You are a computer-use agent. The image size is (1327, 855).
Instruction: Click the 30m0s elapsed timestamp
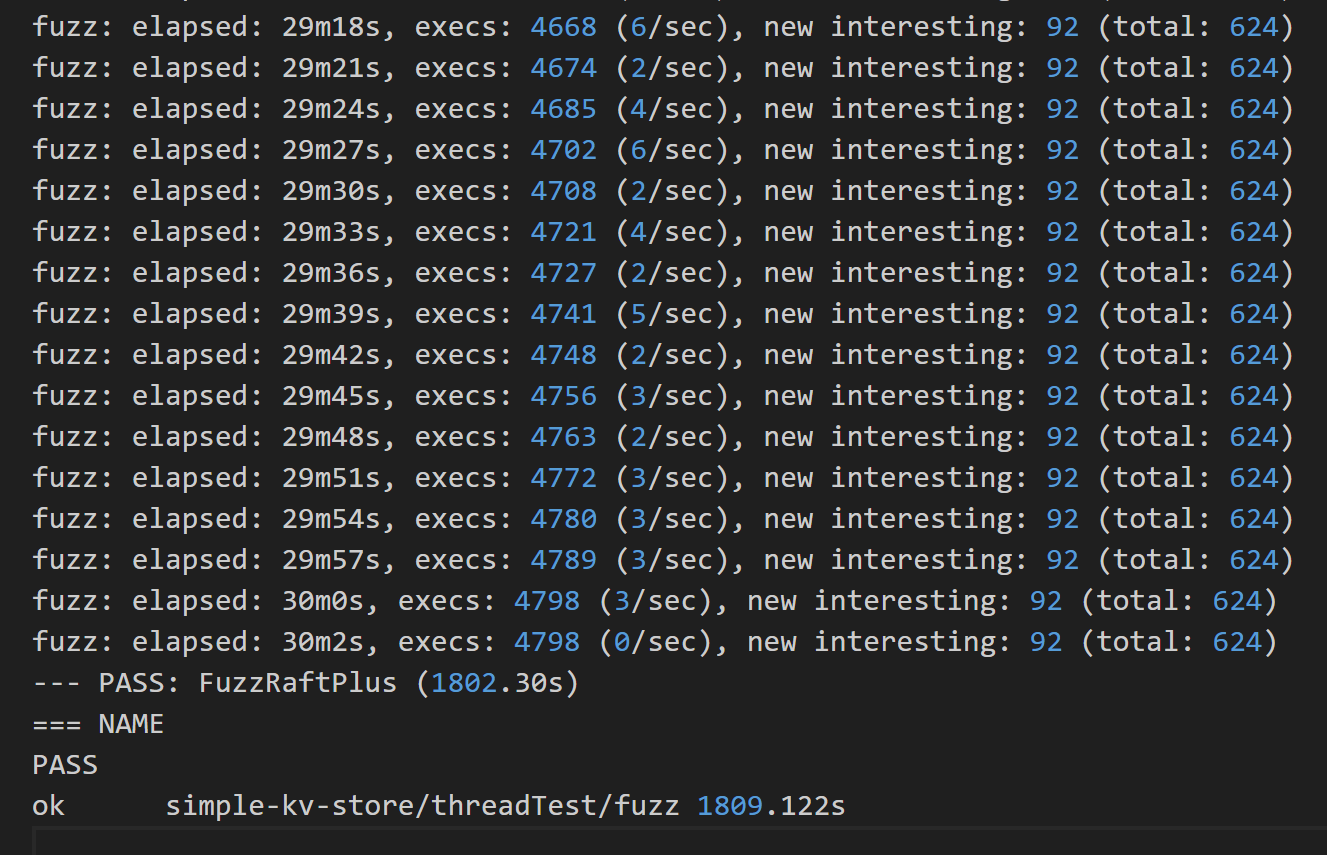[323, 601]
